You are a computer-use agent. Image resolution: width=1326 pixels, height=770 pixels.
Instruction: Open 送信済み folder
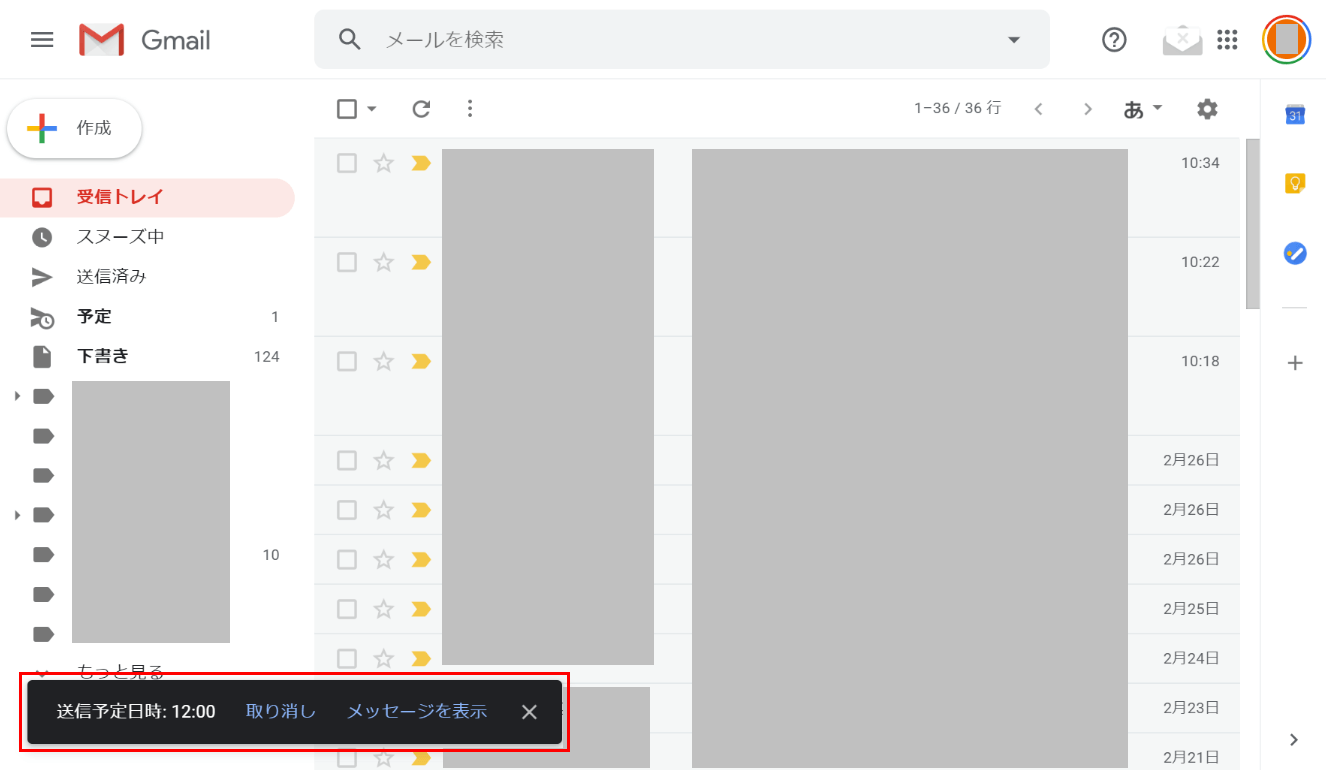click(x=148, y=277)
